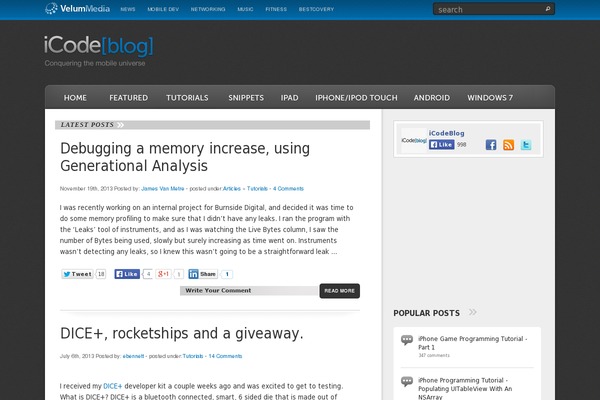Image resolution: width=600 pixels, height=400 pixels.
Task: Open the SNIPPETS nav tab
Action: [246, 98]
